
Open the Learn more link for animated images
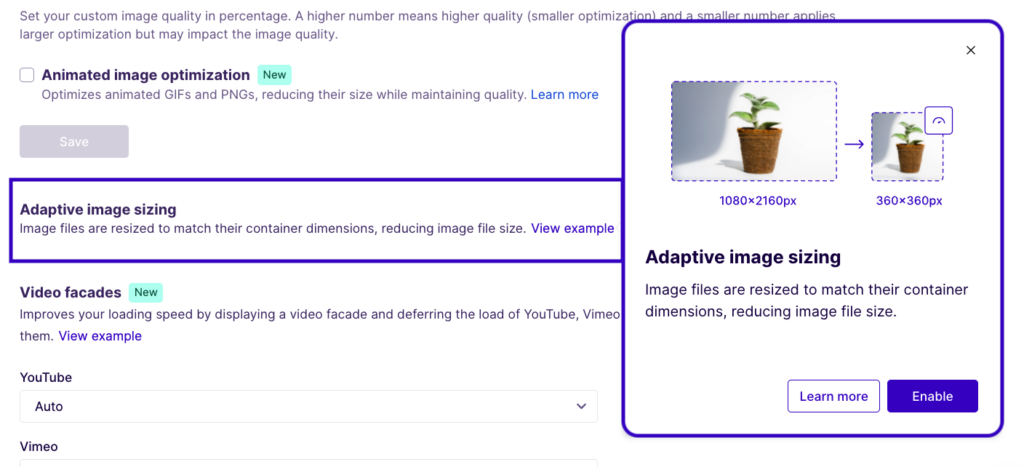pyautogui.click(x=564, y=95)
